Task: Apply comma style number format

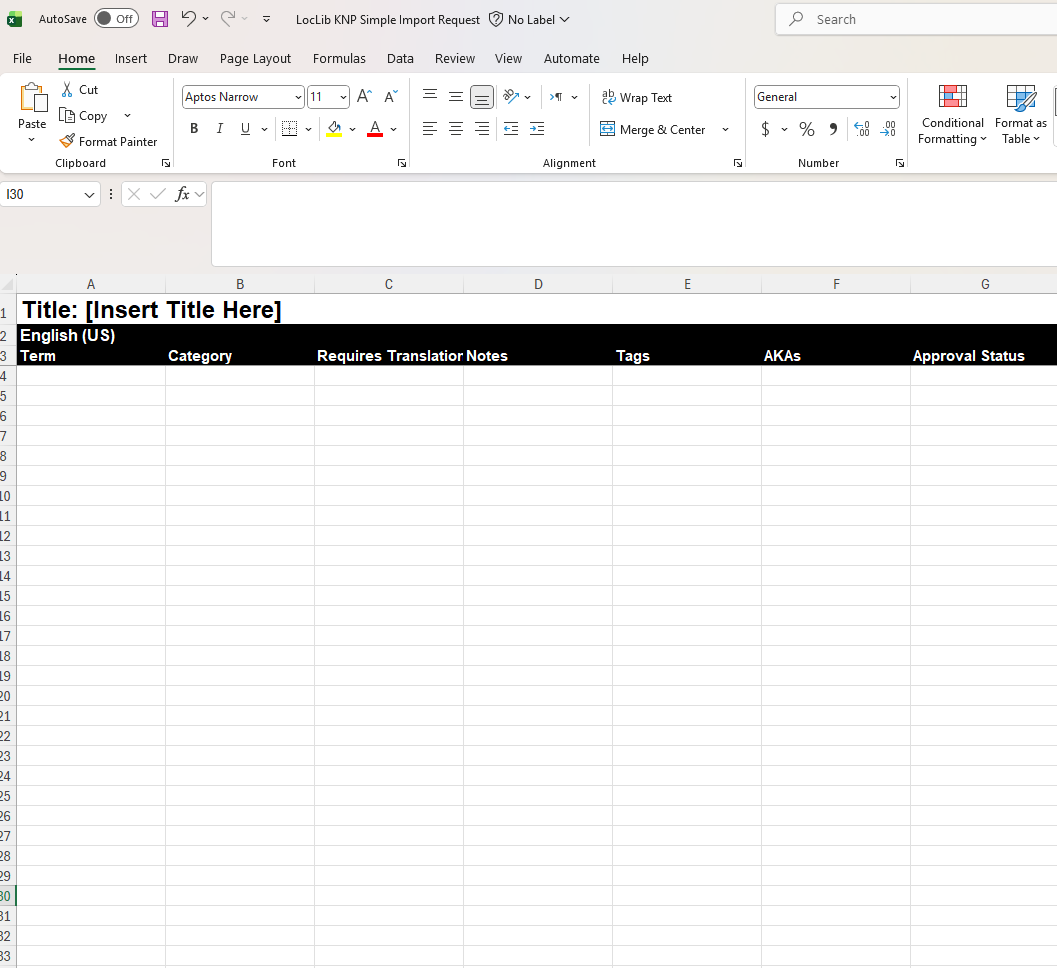Action: pyautogui.click(x=834, y=129)
